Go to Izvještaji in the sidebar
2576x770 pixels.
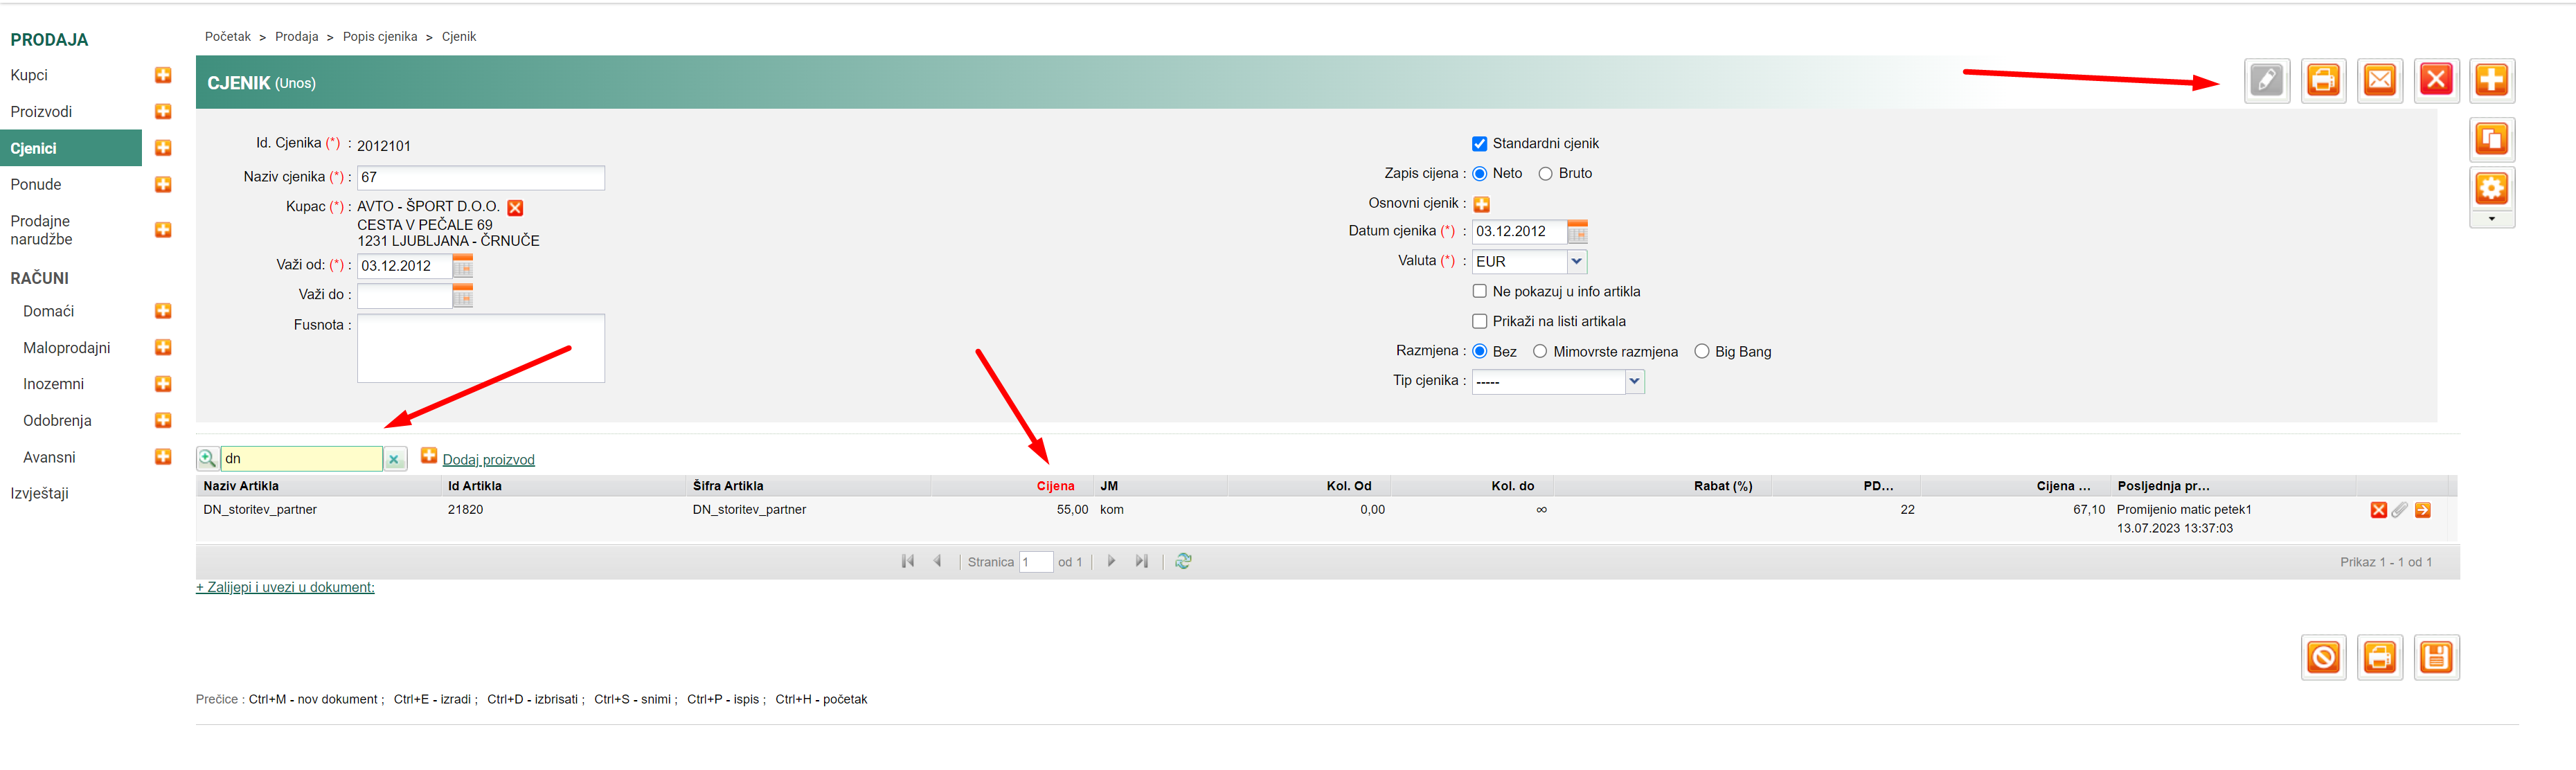(40, 493)
